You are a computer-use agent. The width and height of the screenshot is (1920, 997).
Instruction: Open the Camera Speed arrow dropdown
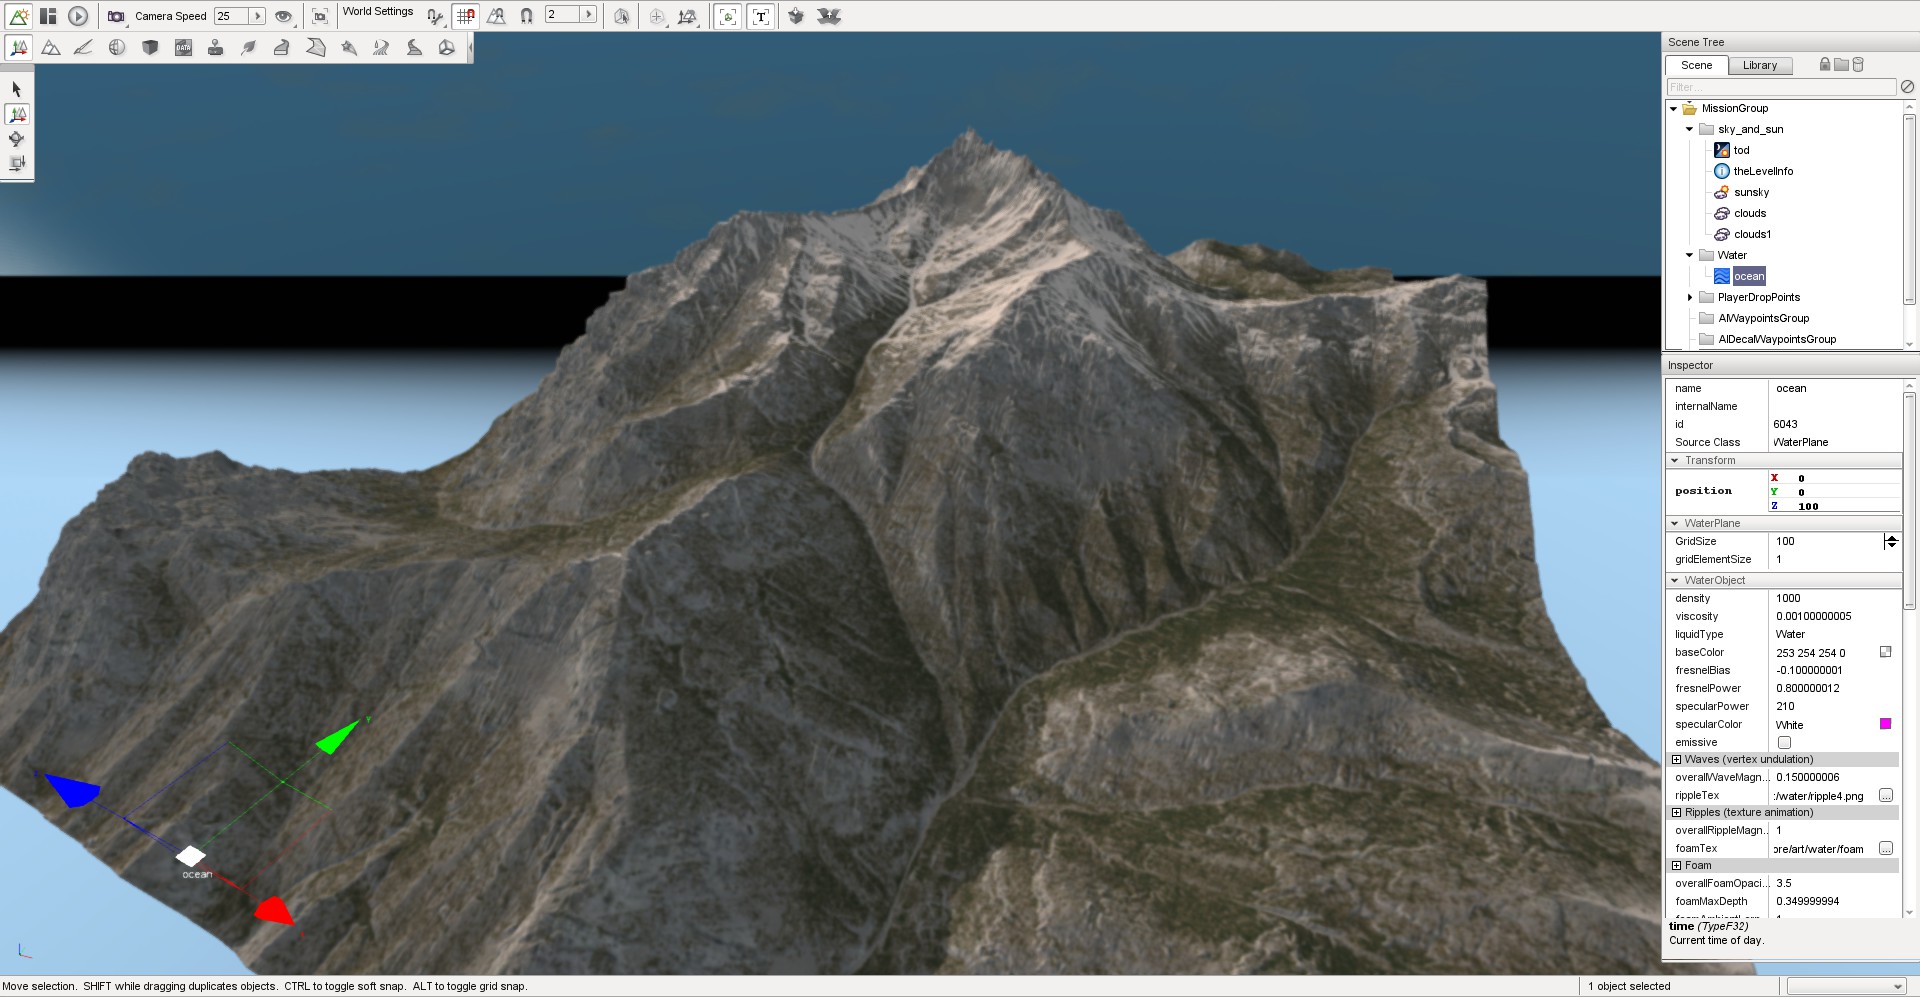(257, 16)
